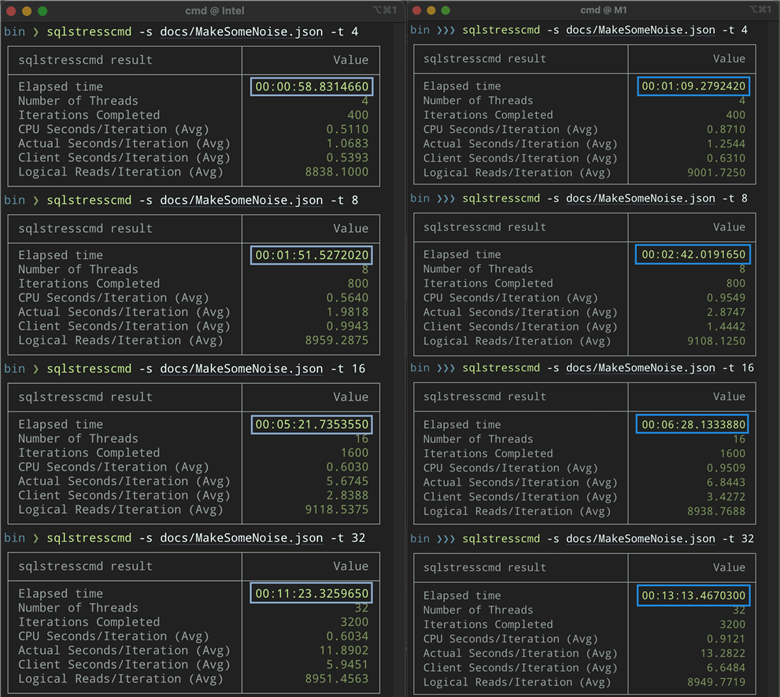Click the logical reads value 9118.5375

click(x=337, y=509)
